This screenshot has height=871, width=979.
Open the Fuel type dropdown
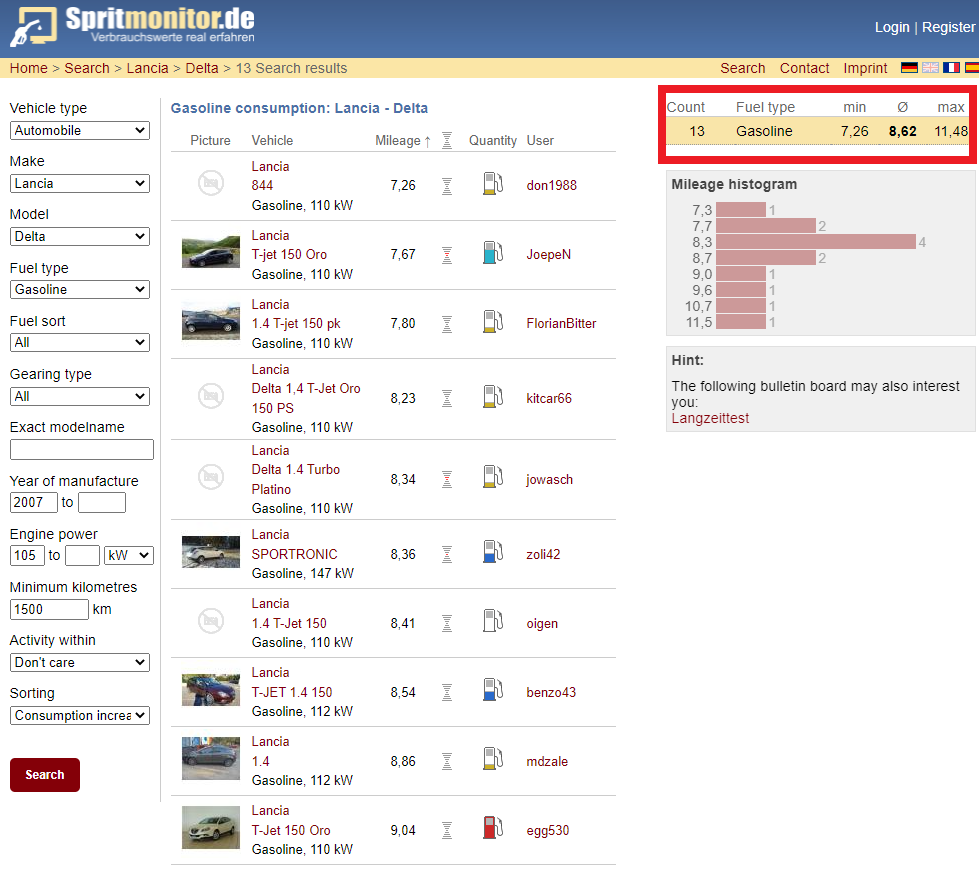pyautogui.click(x=80, y=290)
